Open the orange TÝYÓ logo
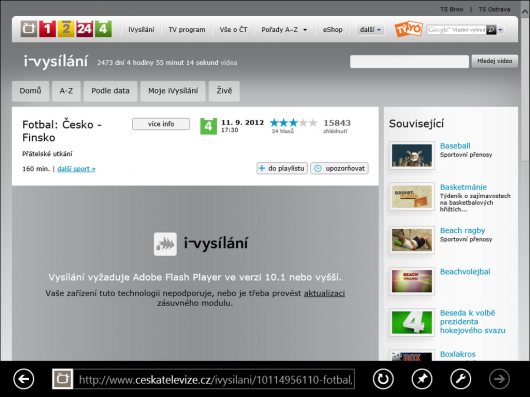 [x=409, y=29]
